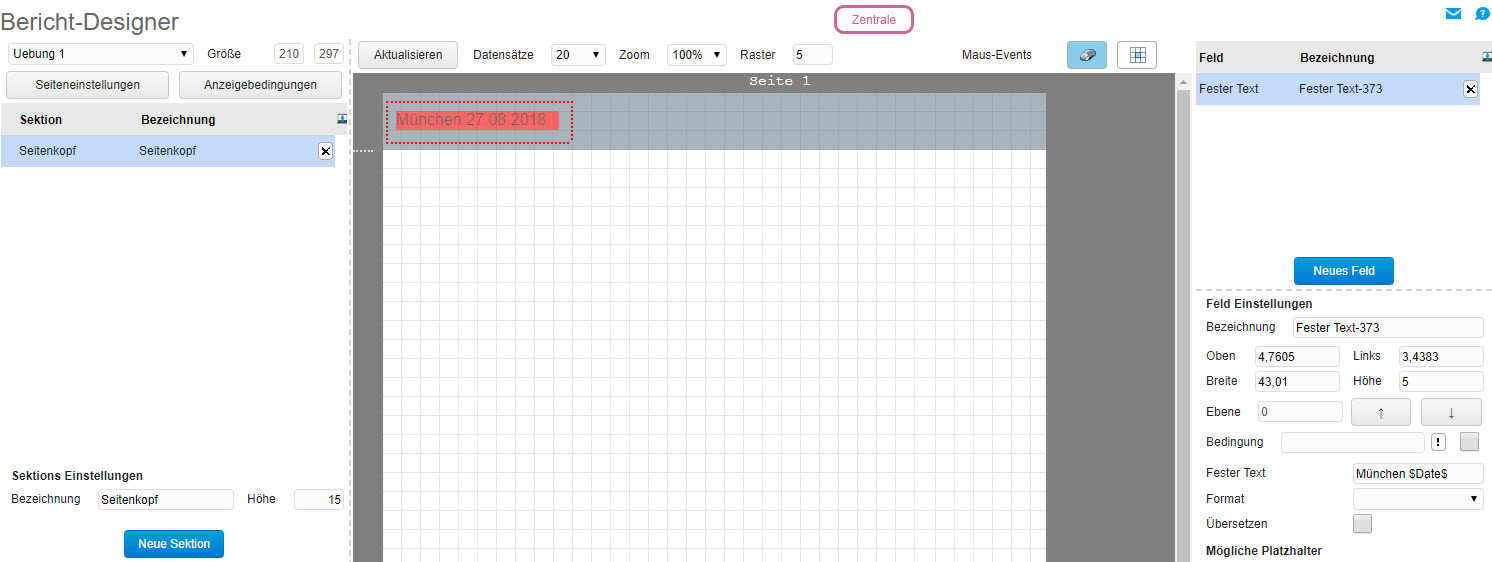This screenshot has width=1492, height=562.
Task: Open the Format dropdown
Action: coord(1418,499)
